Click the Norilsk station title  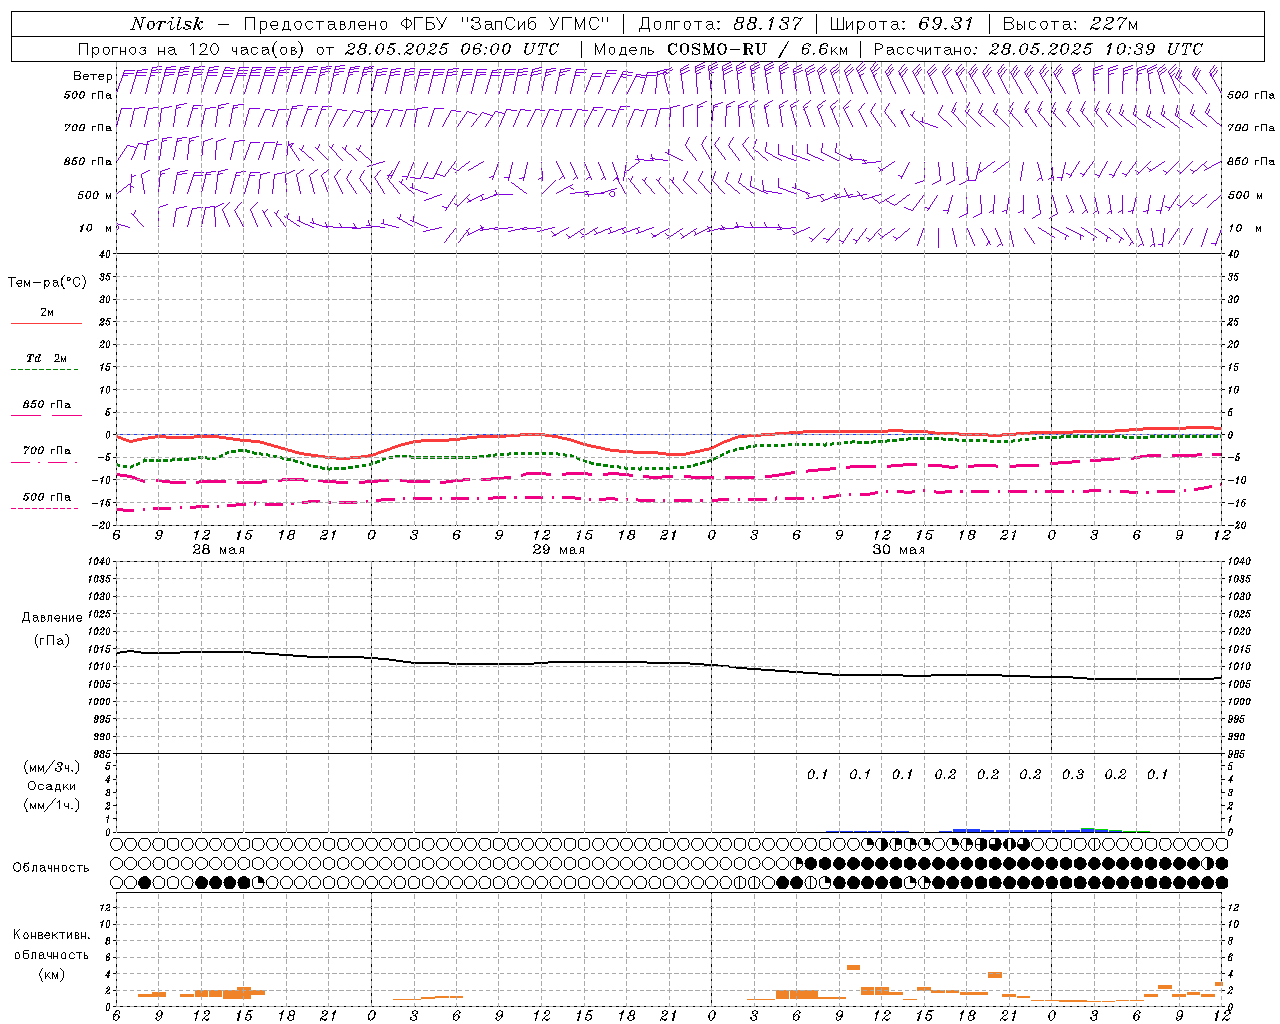[x=166, y=24]
